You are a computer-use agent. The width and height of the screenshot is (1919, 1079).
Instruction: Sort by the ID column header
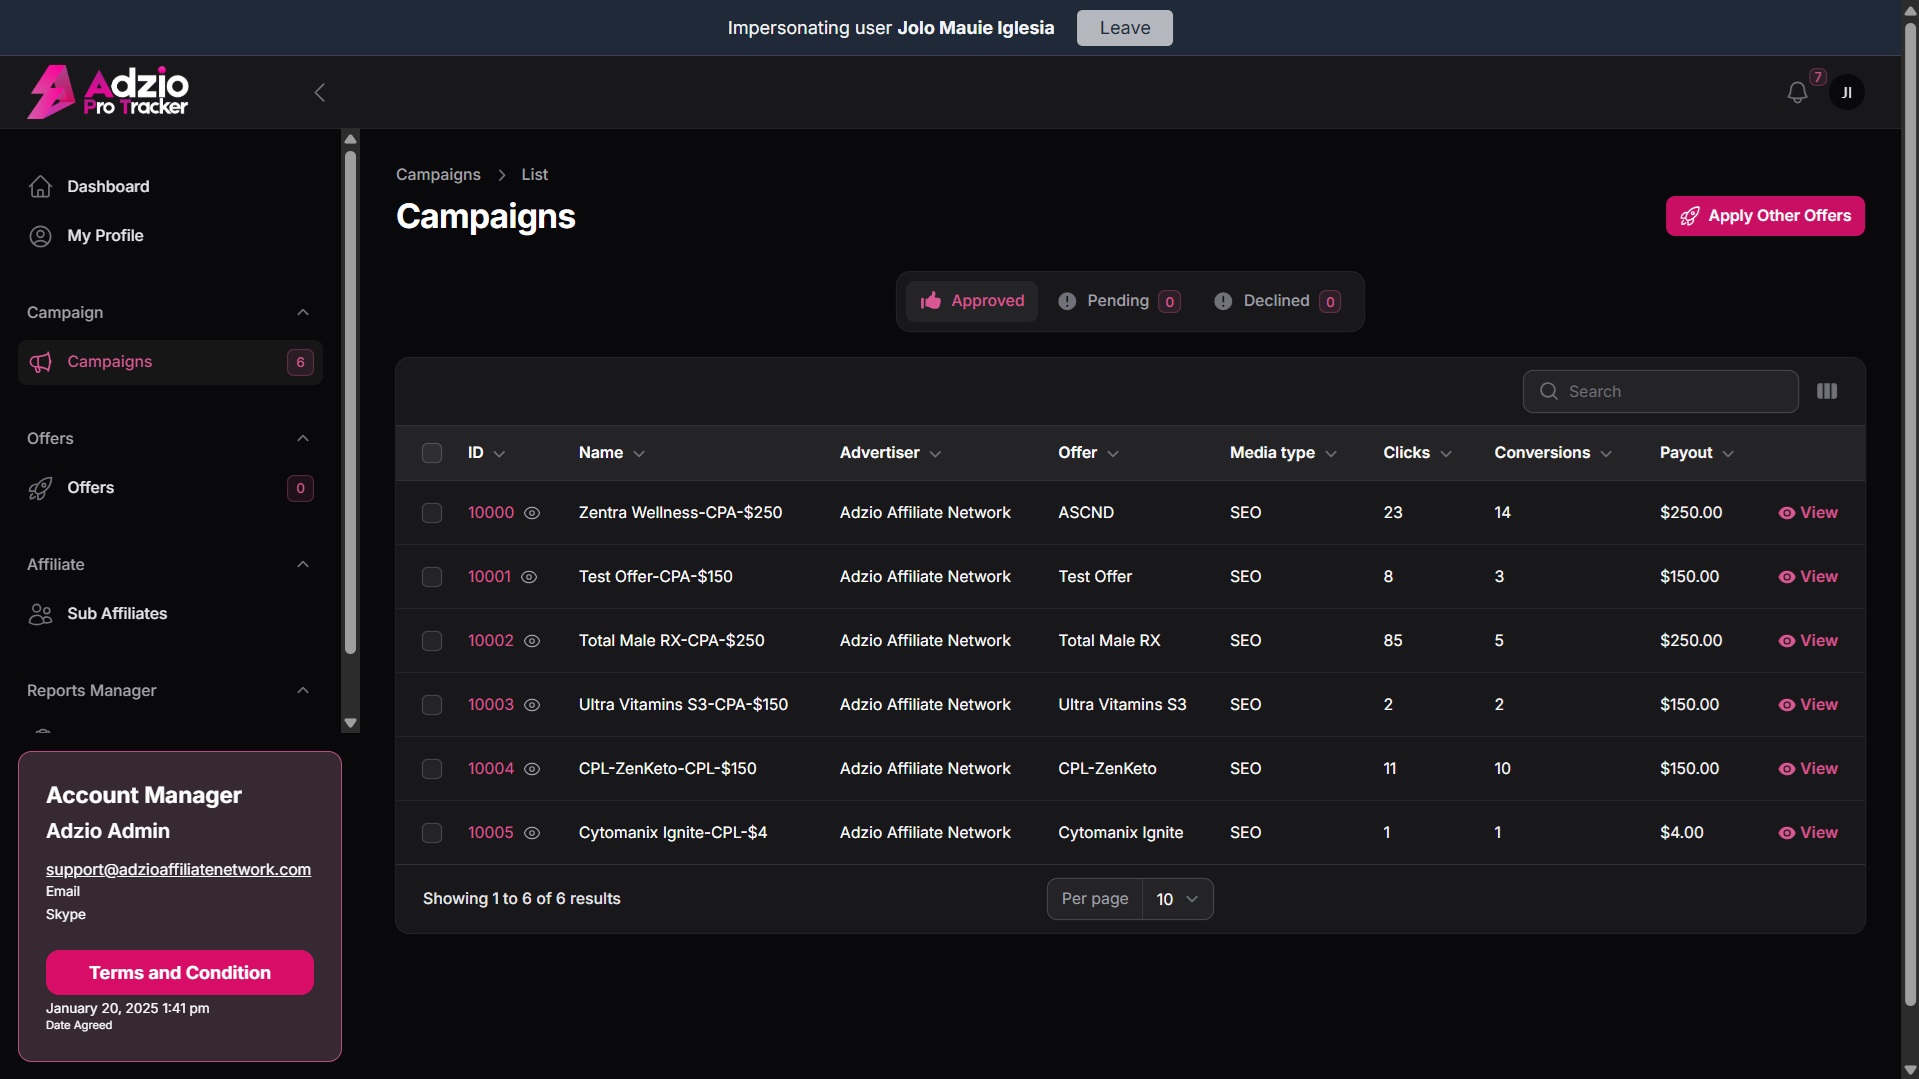click(486, 453)
